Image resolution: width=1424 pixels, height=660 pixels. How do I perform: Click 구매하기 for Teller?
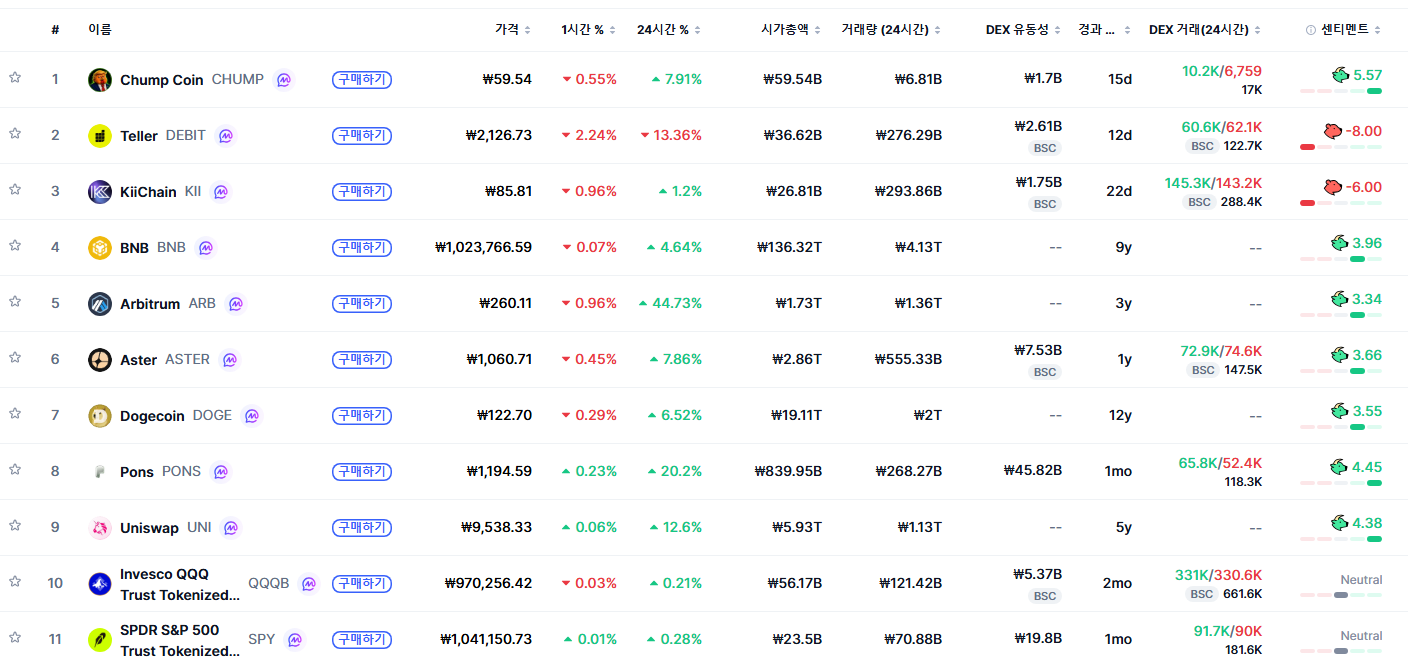[x=362, y=135]
